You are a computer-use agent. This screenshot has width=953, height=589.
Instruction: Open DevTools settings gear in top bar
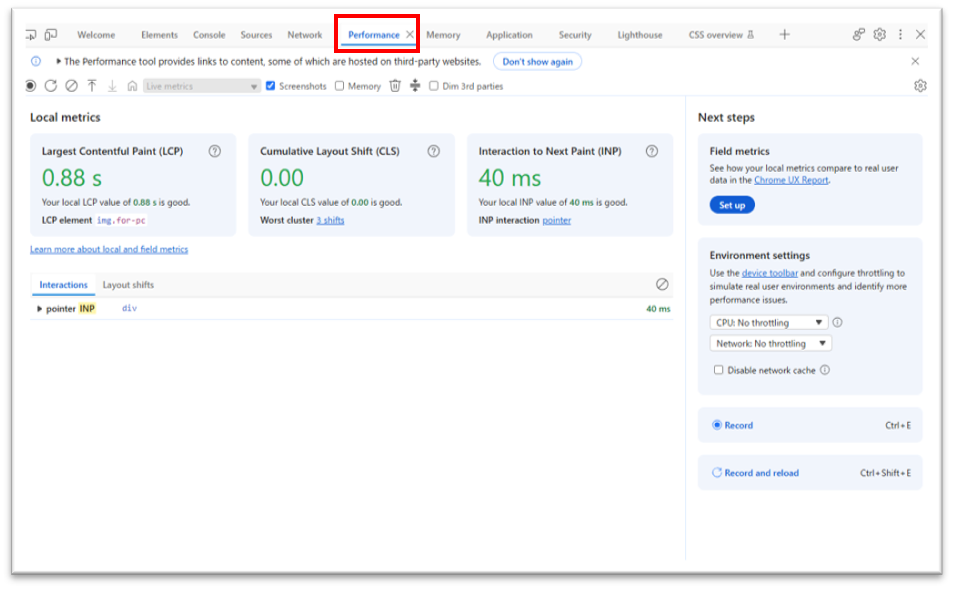(879, 35)
